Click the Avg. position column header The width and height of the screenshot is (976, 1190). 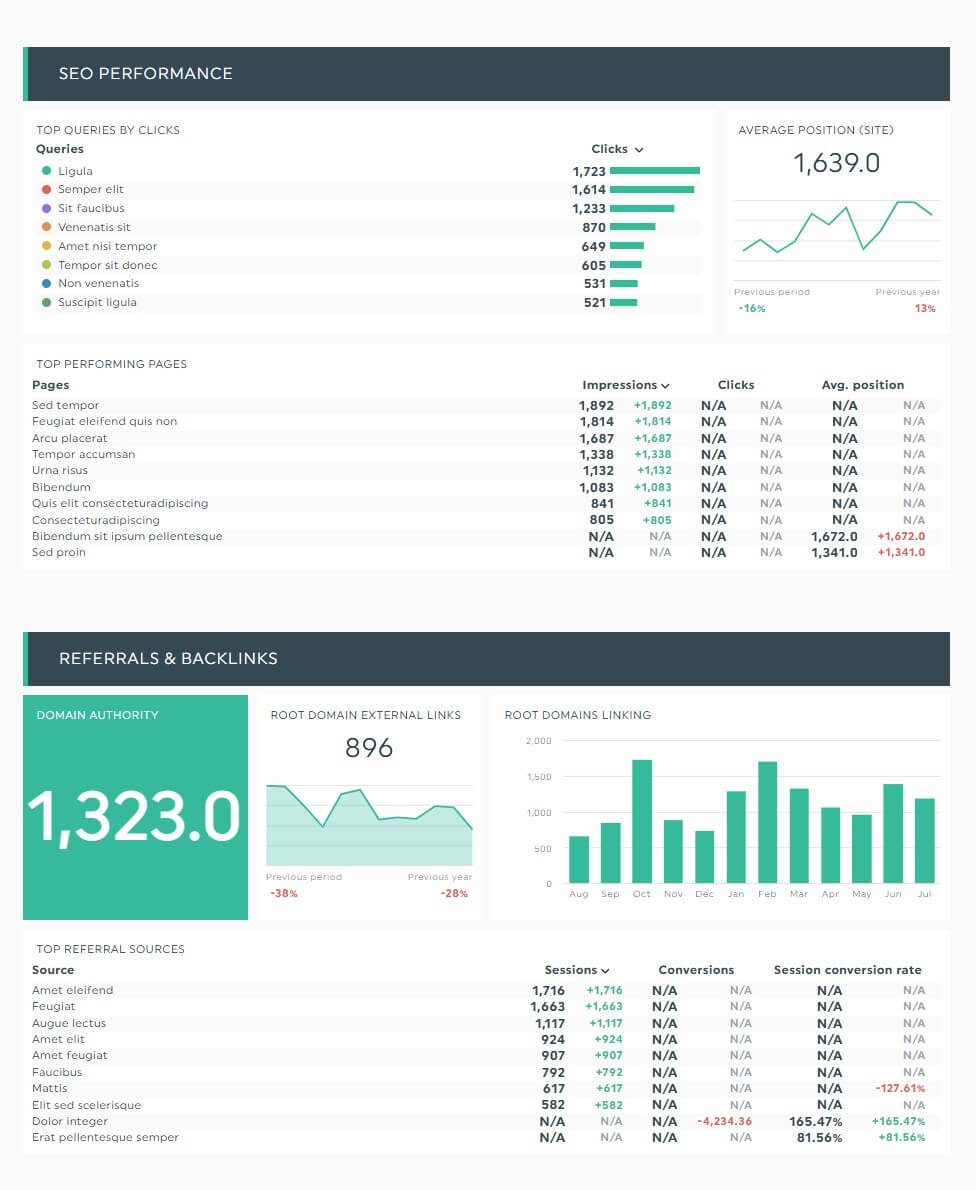863,385
